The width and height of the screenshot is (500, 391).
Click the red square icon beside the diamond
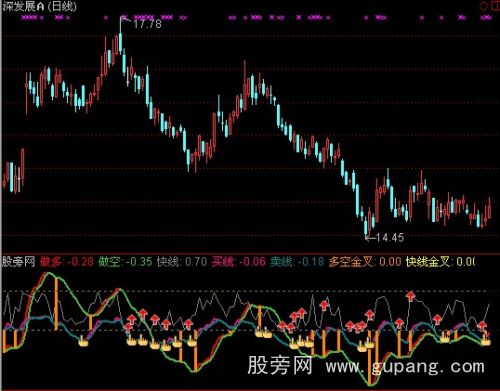[495, 6]
